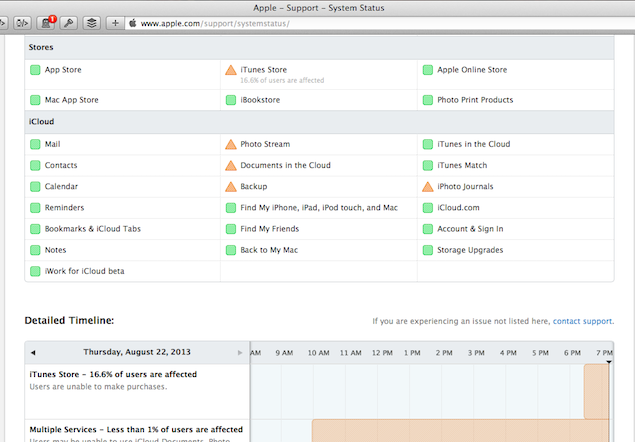Click the Contacts green status icon
The height and width of the screenshot is (442, 635).
coord(35,165)
